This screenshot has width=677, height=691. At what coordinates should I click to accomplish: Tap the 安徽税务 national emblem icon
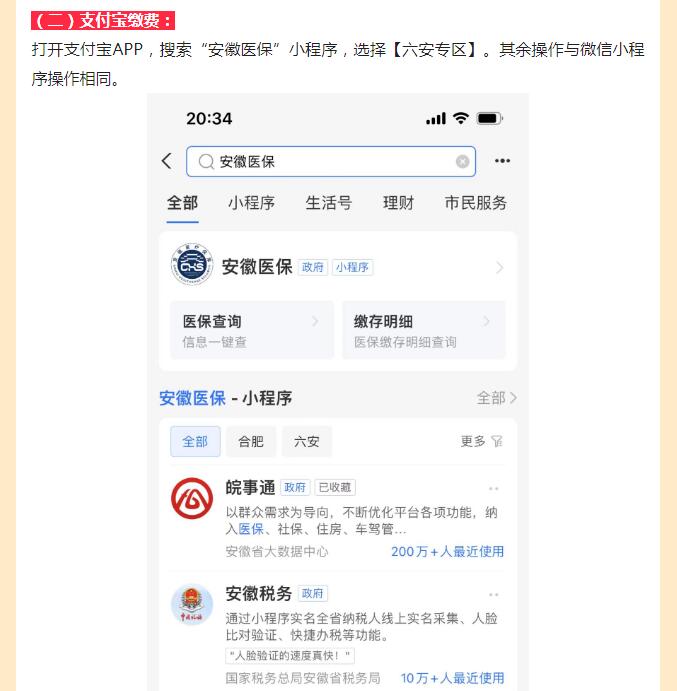coord(192,604)
